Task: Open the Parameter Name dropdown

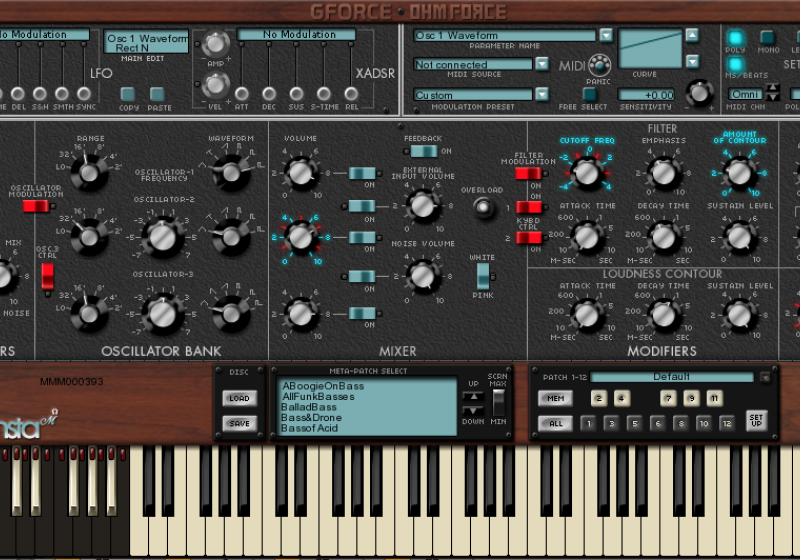Action: coord(605,35)
